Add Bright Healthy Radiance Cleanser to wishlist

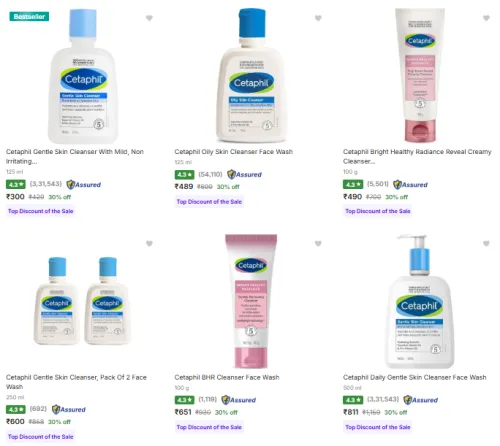486,18
